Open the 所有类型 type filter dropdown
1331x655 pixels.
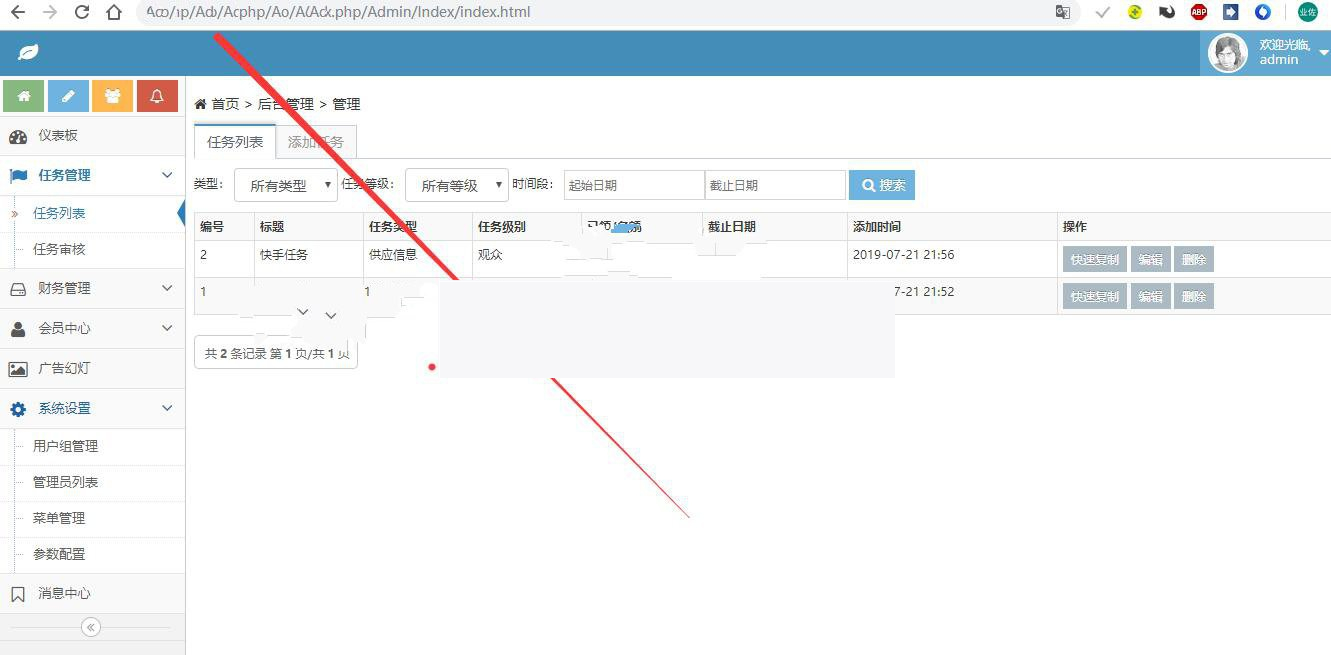click(x=285, y=184)
